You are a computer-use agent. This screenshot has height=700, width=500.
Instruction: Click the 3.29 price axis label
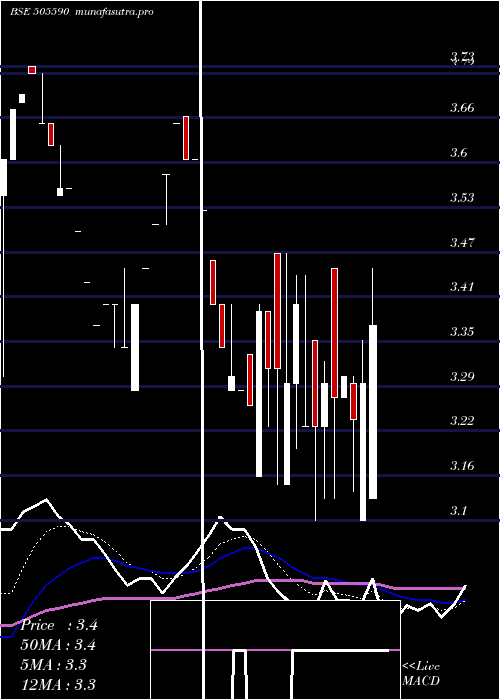pos(462,377)
